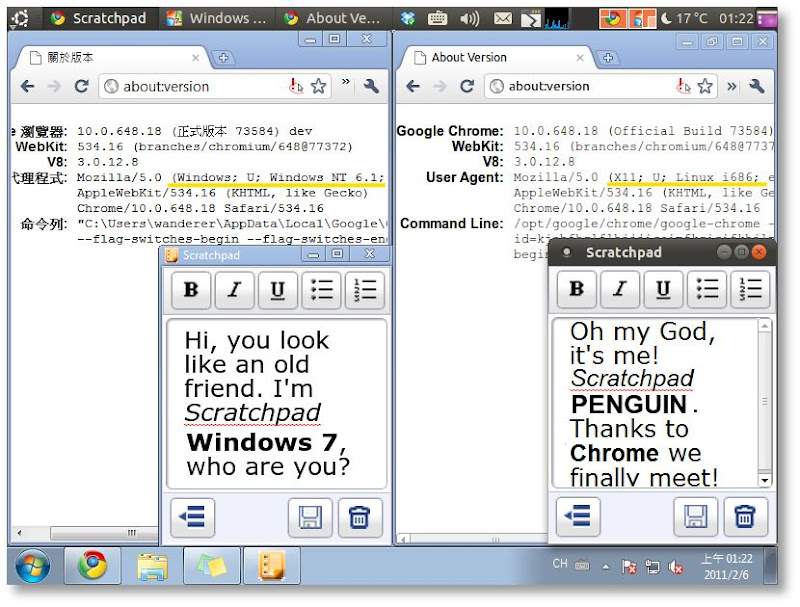Delete note in Linux Scratchpad

(x=745, y=517)
